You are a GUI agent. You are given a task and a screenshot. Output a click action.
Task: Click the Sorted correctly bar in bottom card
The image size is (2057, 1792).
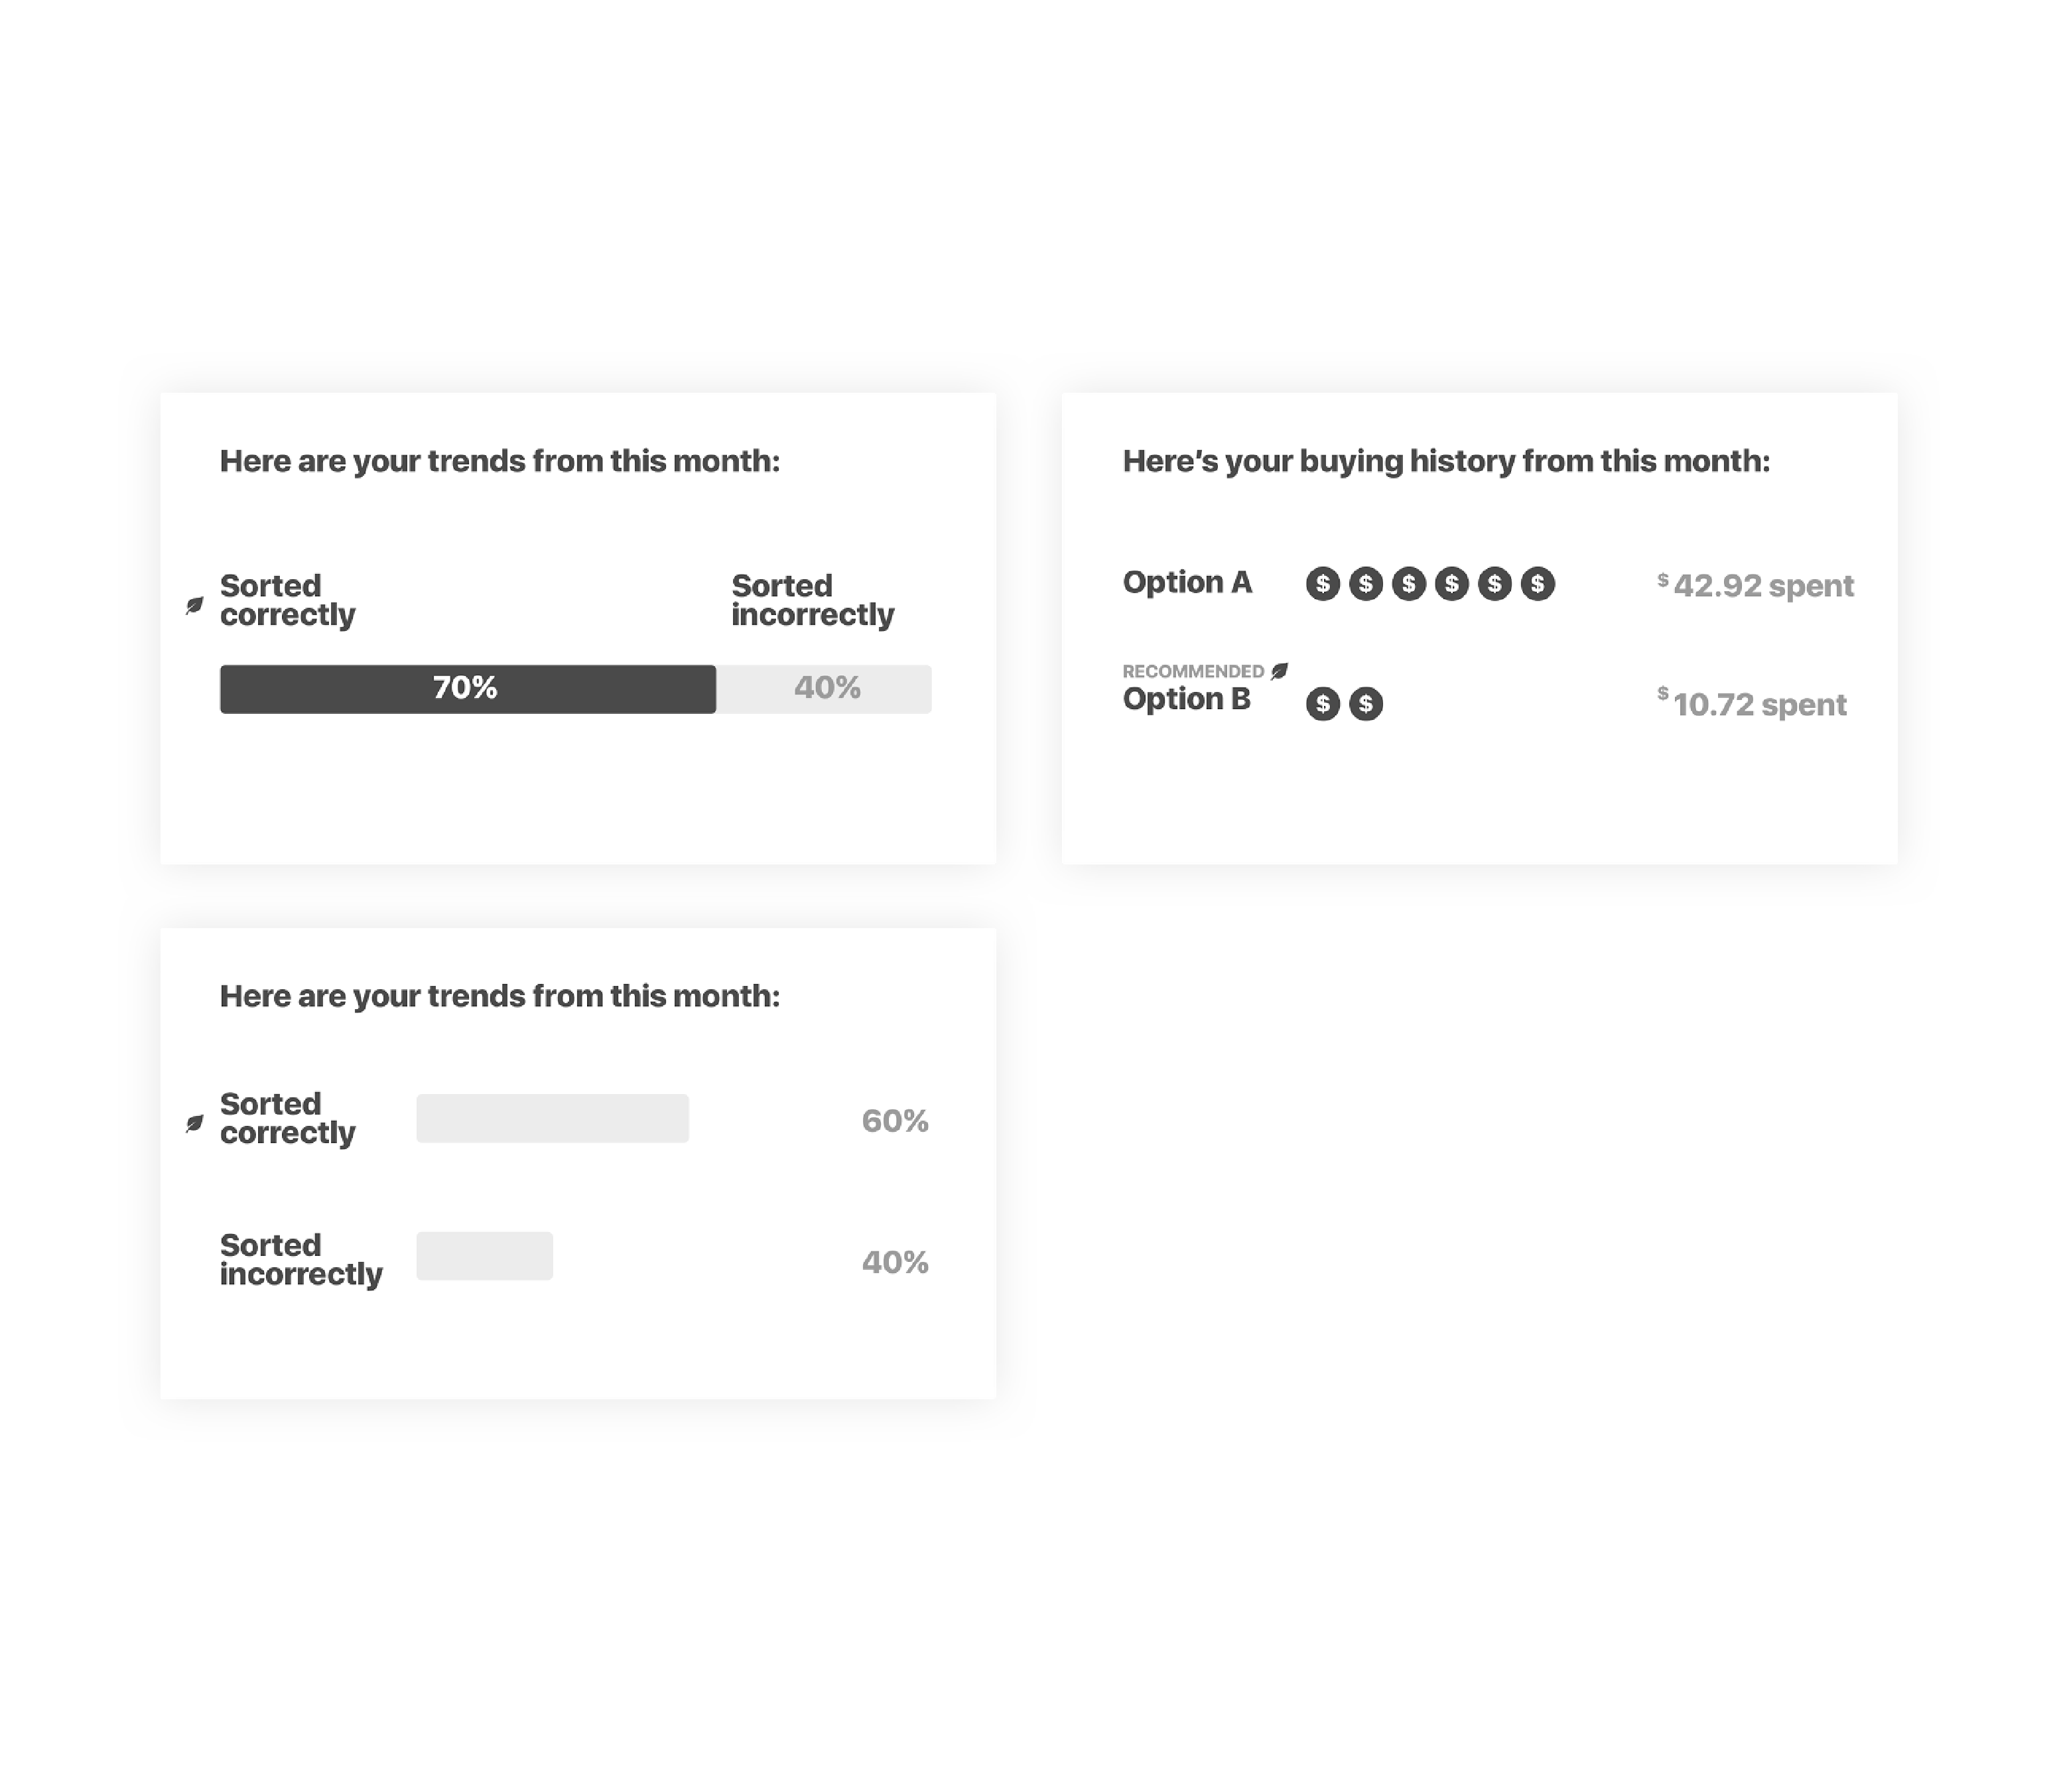tap(552, 1118)
